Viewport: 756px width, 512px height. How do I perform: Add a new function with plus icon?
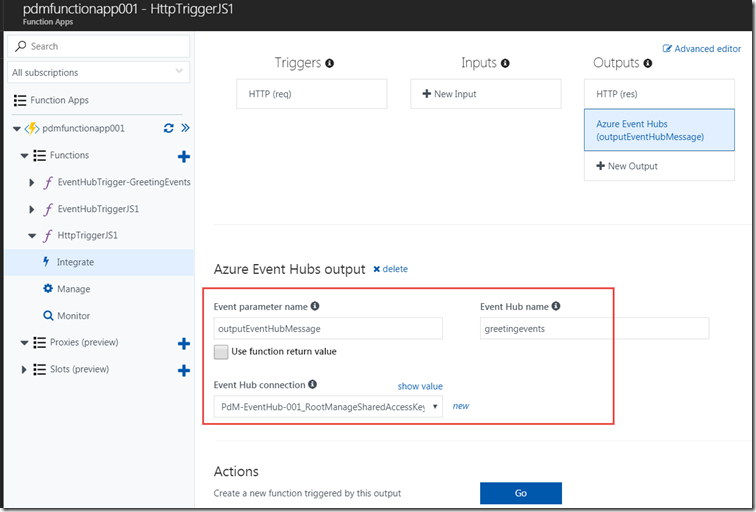click(183, 156)
